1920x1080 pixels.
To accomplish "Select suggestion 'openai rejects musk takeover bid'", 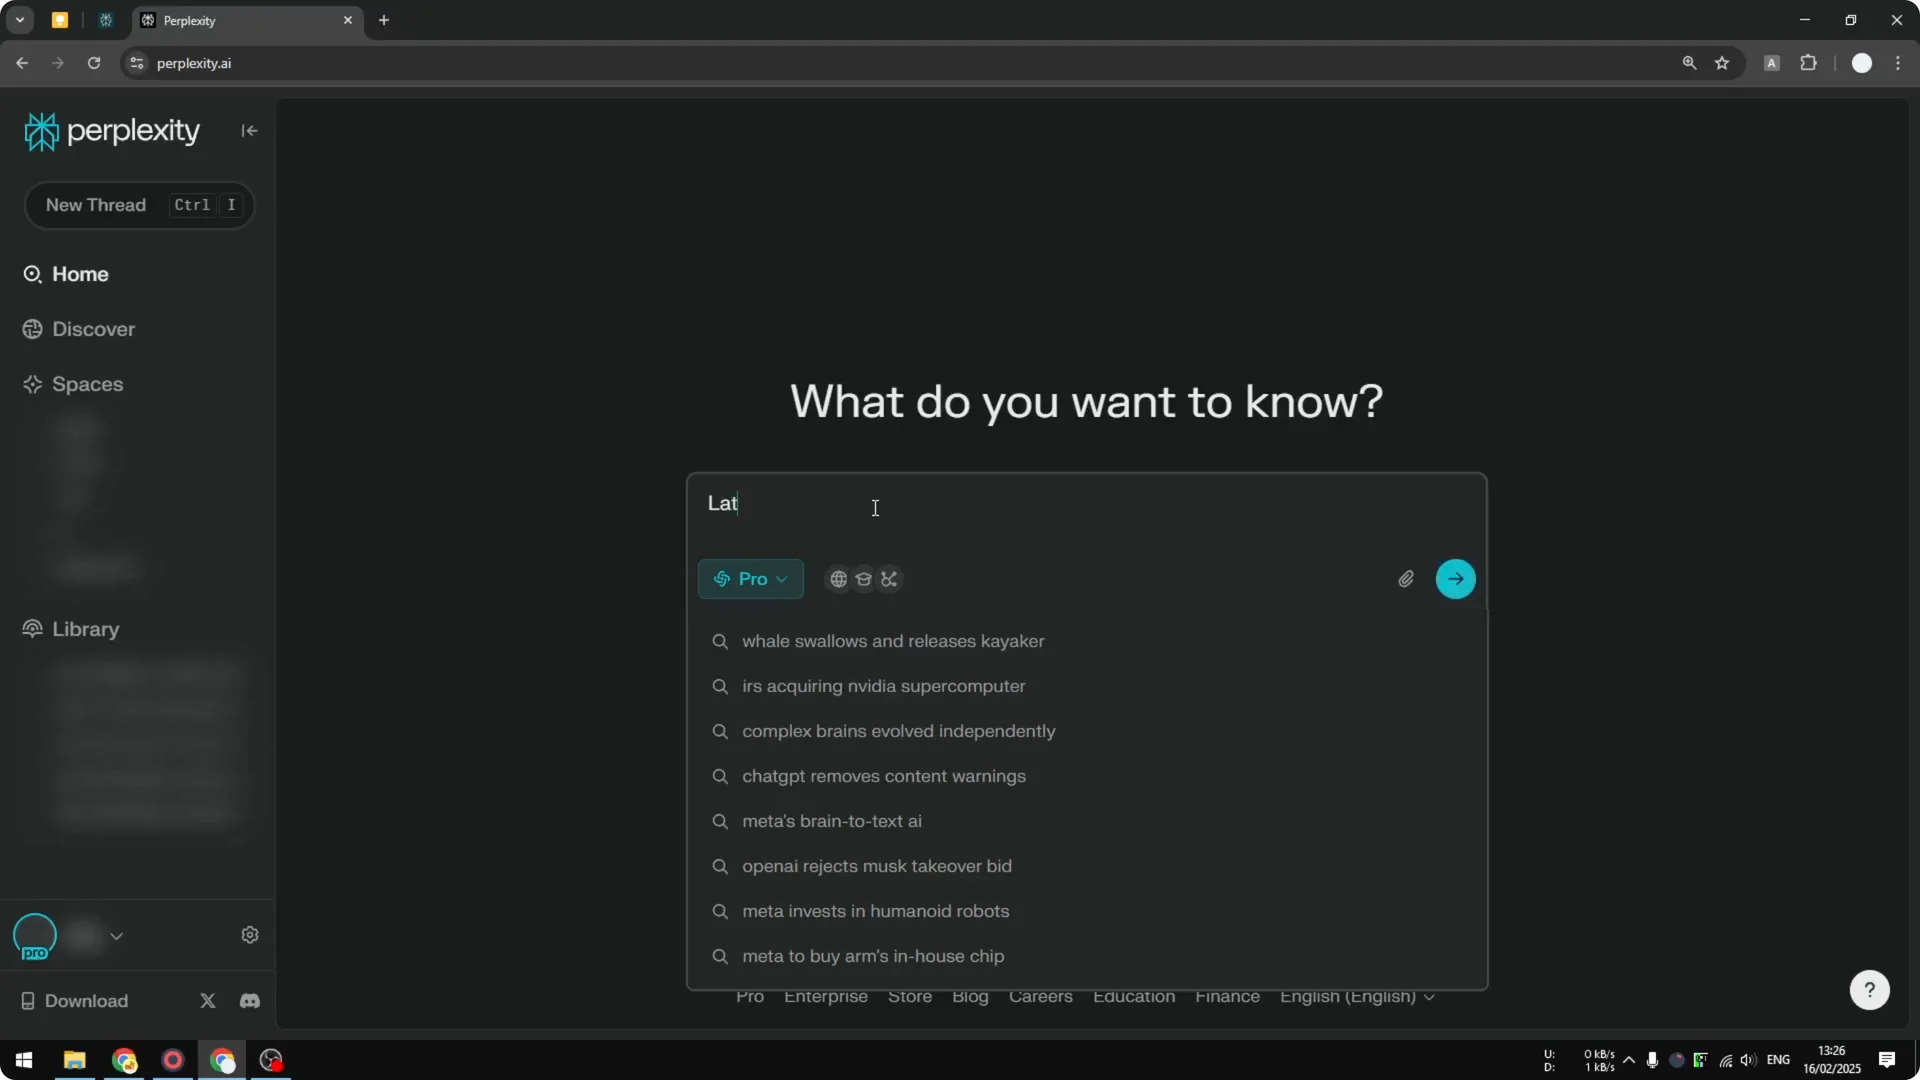I will tap(877, 866).
